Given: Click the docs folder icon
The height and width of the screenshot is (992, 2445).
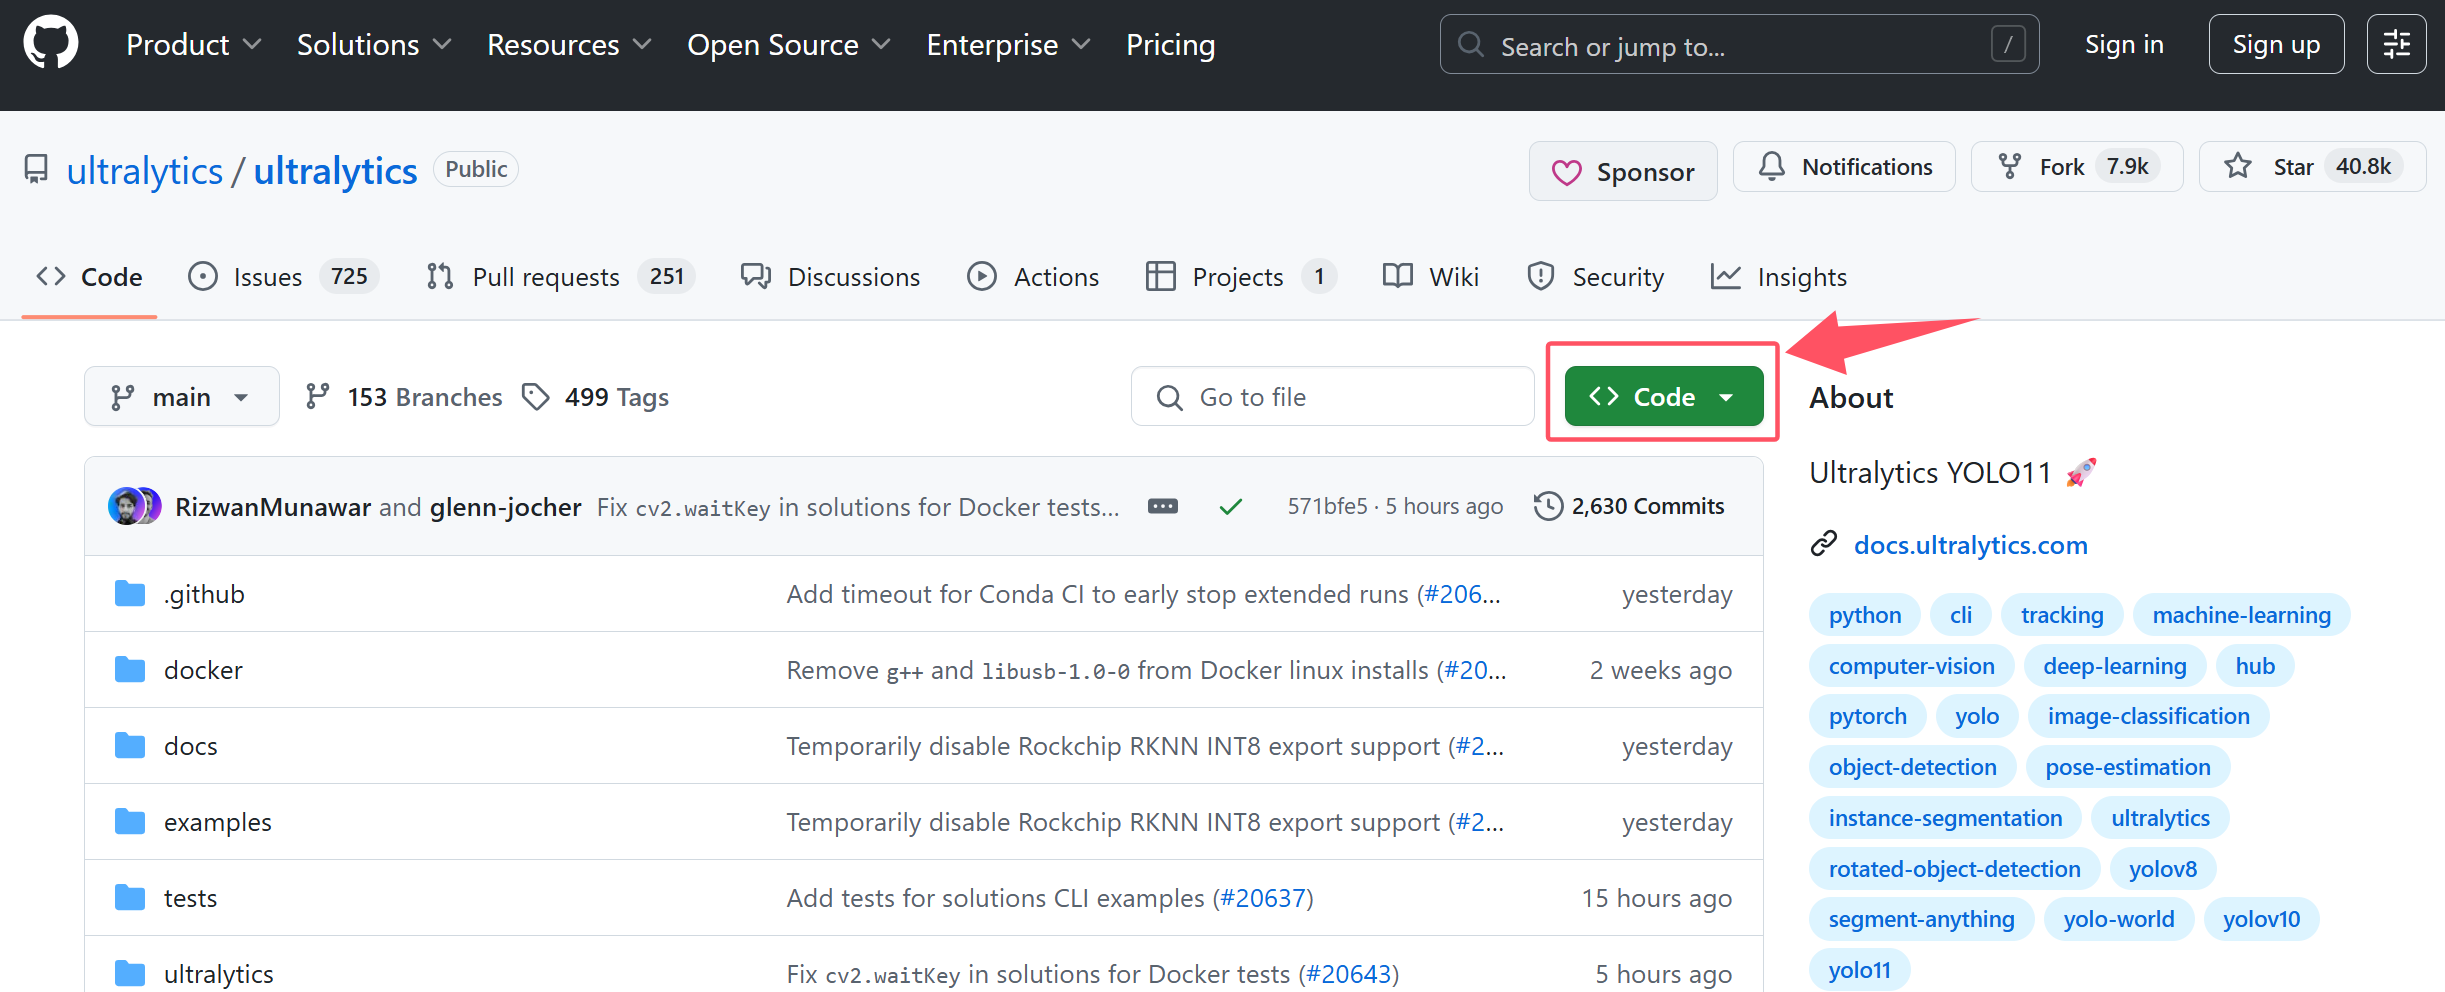Looking at the screenshot, I should (130, 746).
